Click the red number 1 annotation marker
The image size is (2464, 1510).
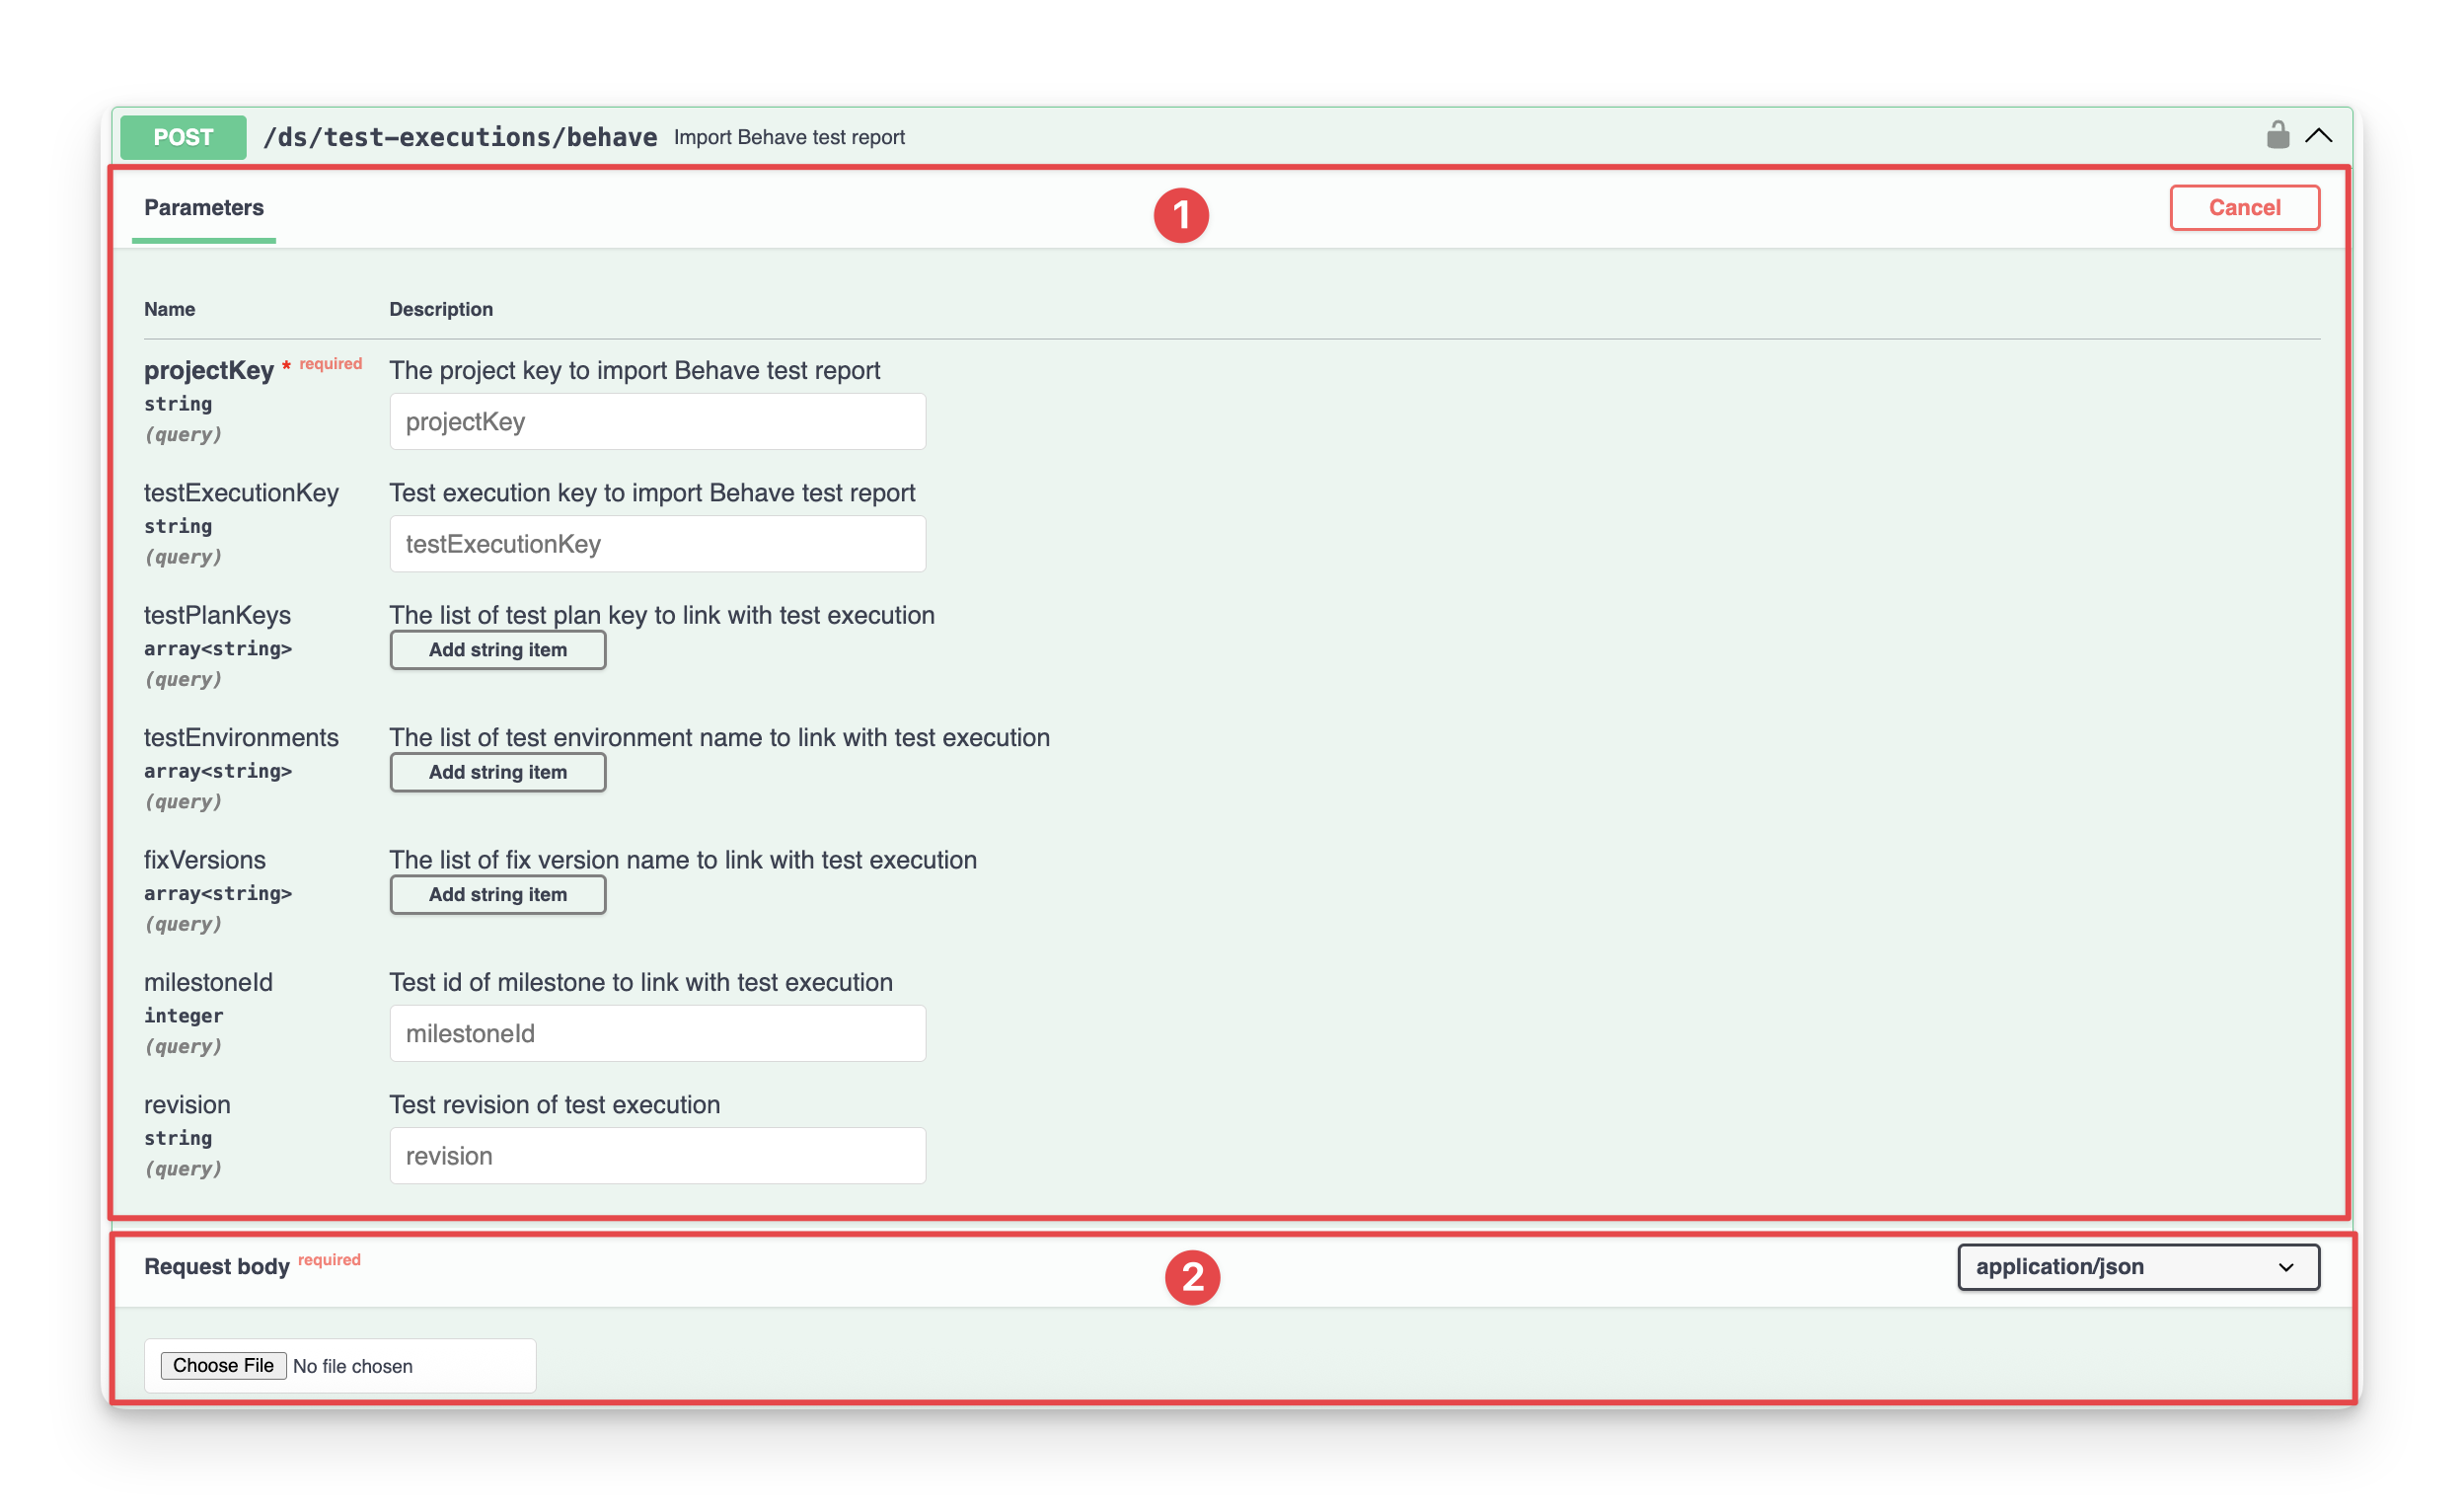tap(1181, 215)
